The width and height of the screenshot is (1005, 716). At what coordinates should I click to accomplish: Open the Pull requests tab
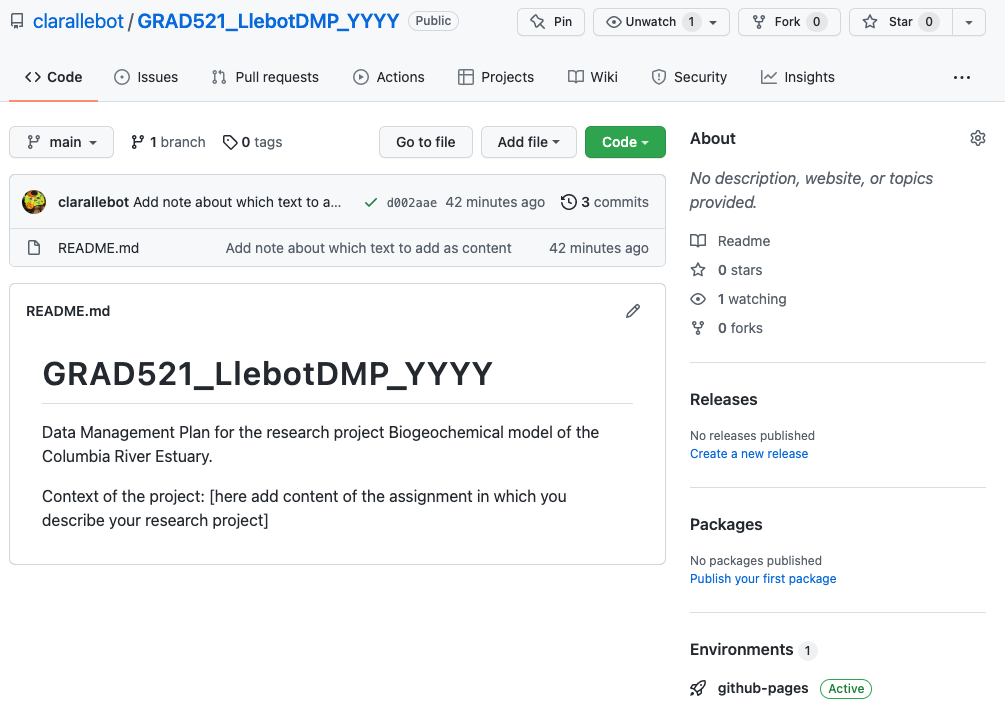pos(265,77)
